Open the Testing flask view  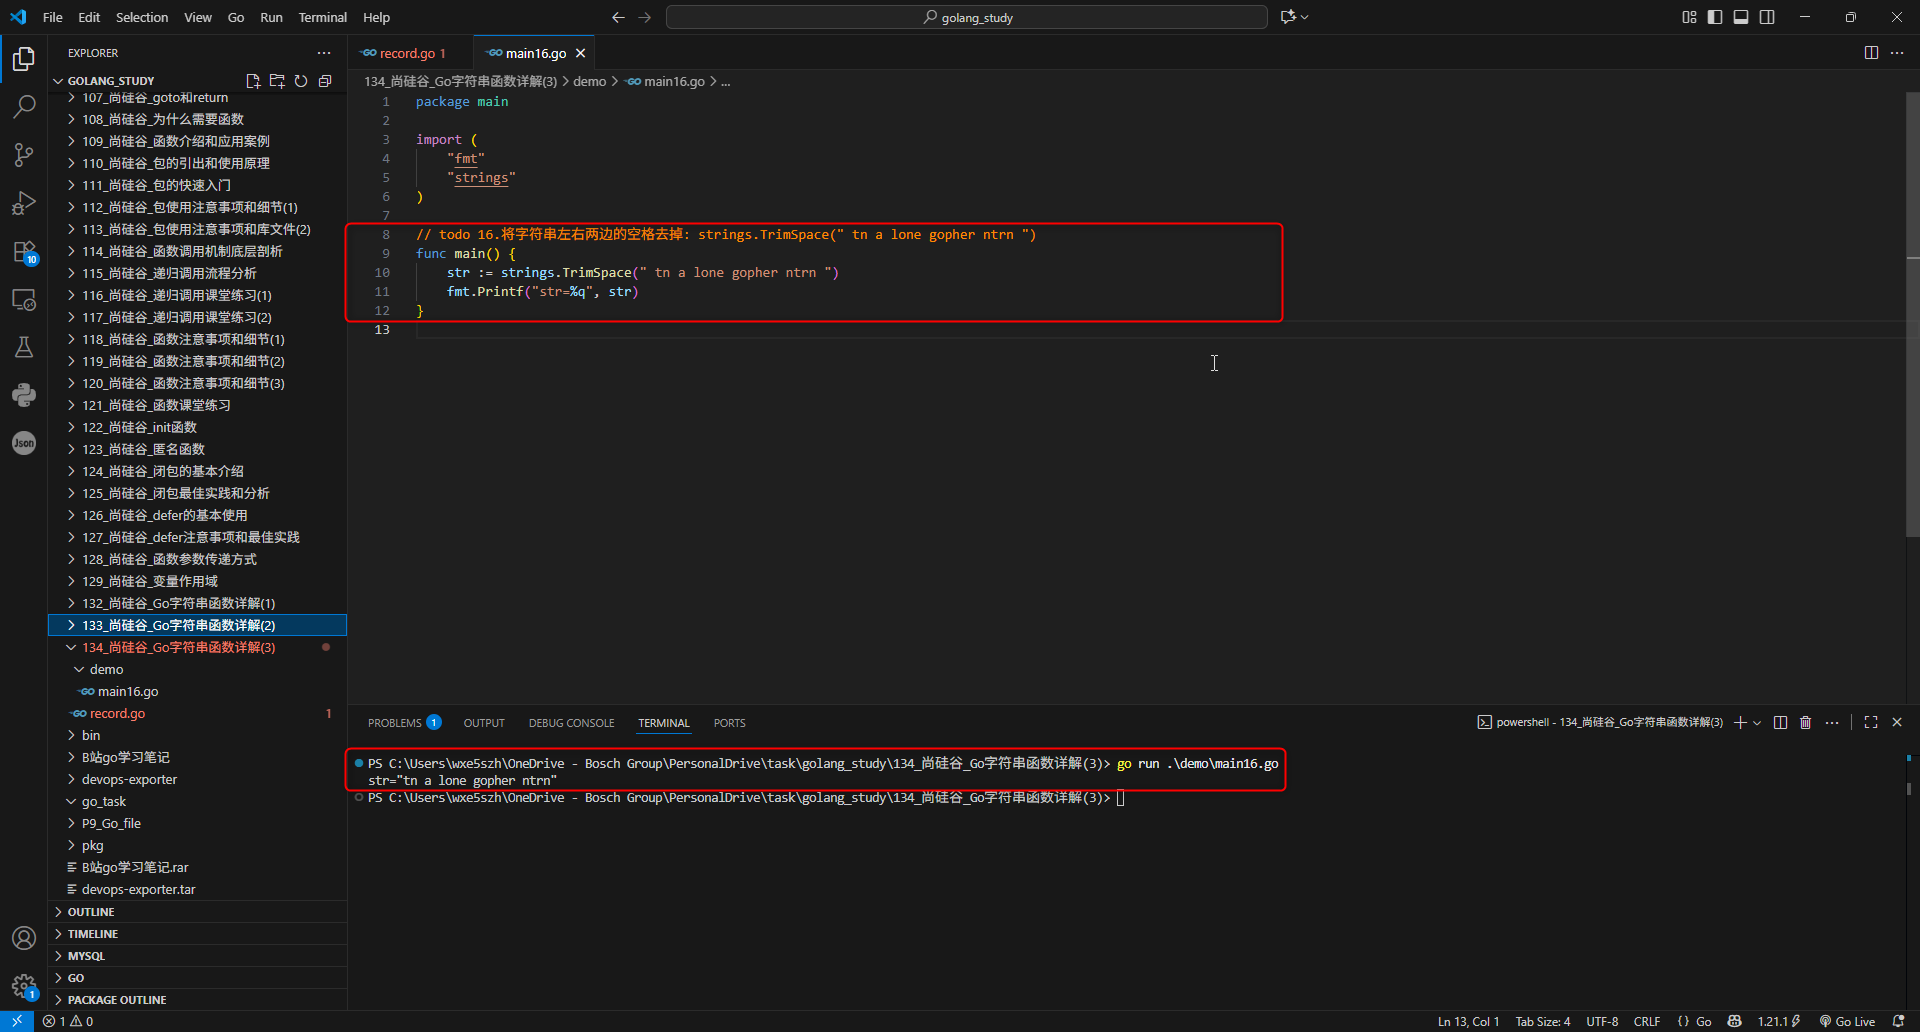click(24, 347)
